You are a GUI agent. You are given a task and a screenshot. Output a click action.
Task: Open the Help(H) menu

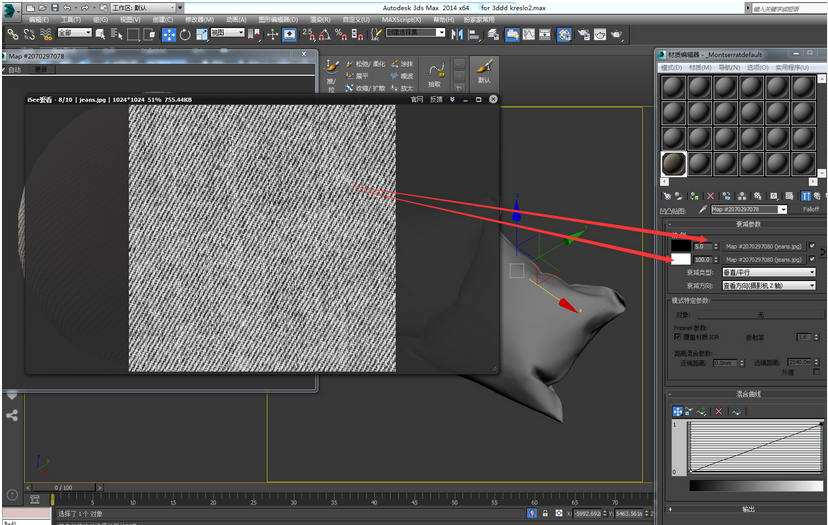tap(444, 20)
